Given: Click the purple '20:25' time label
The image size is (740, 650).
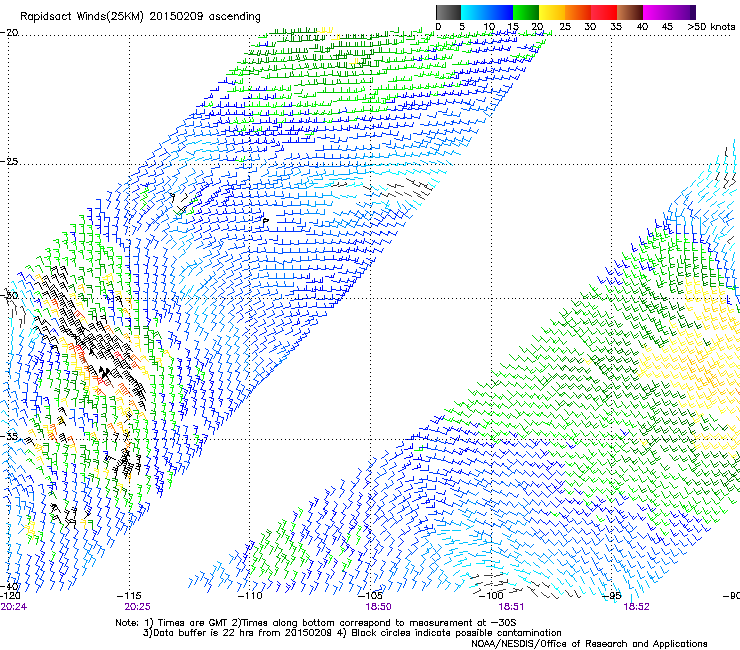Looking at the screenshot, I should coord(137,607).
